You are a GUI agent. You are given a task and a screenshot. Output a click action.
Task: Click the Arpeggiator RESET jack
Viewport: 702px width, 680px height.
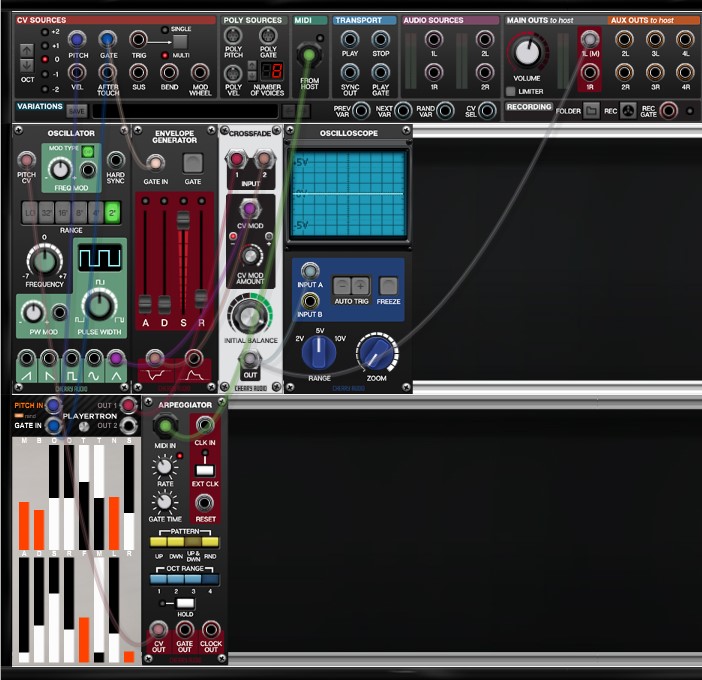(204, 503)
